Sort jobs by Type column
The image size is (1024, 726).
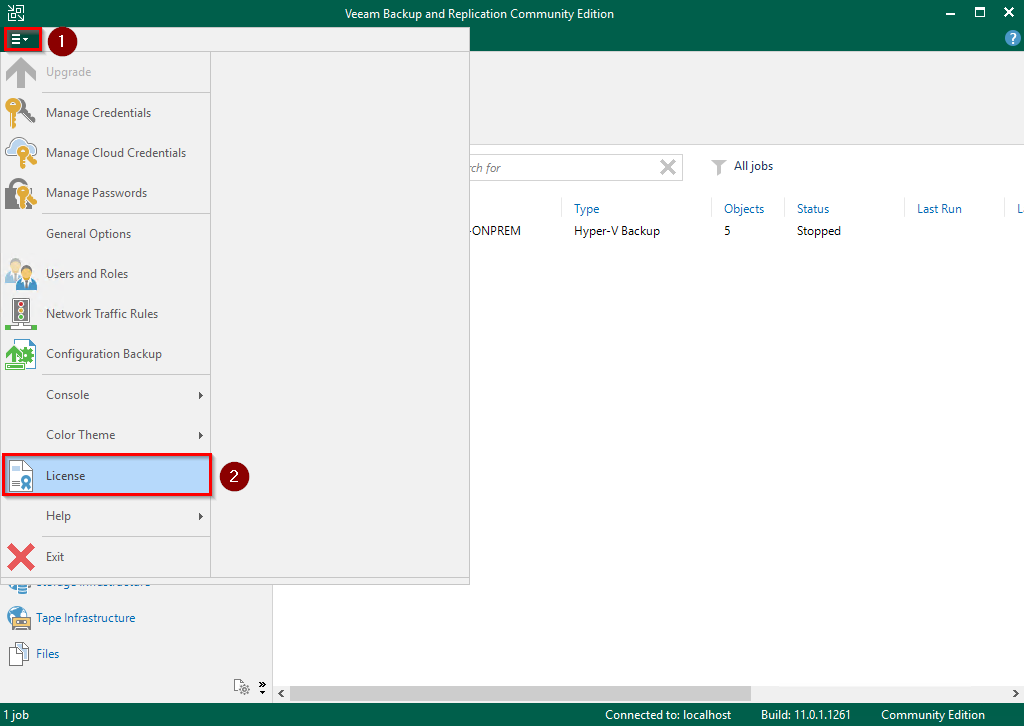586,209
